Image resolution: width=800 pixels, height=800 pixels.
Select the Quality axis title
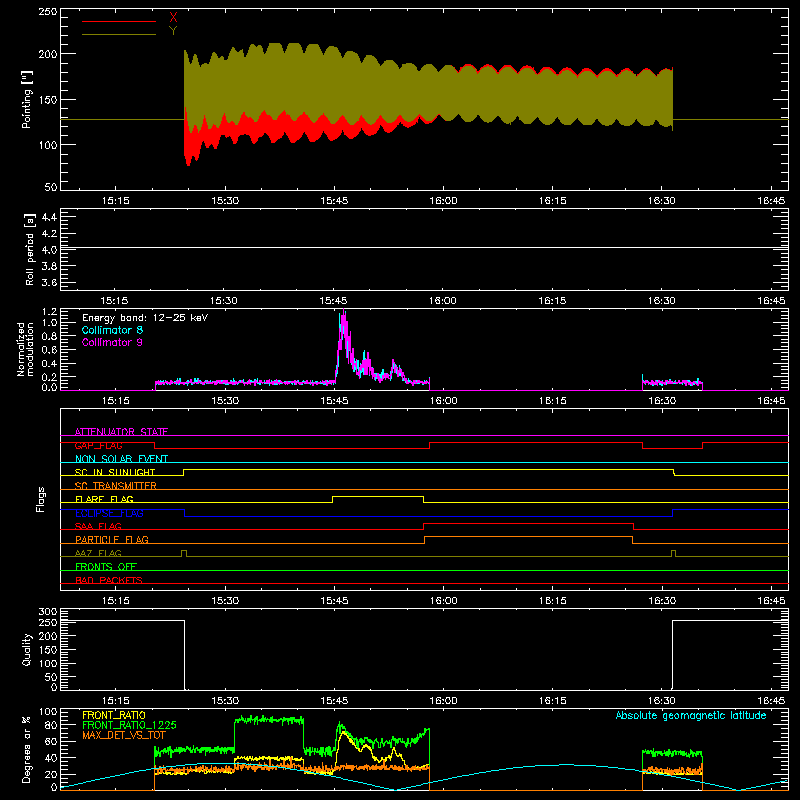pos(27,649)
